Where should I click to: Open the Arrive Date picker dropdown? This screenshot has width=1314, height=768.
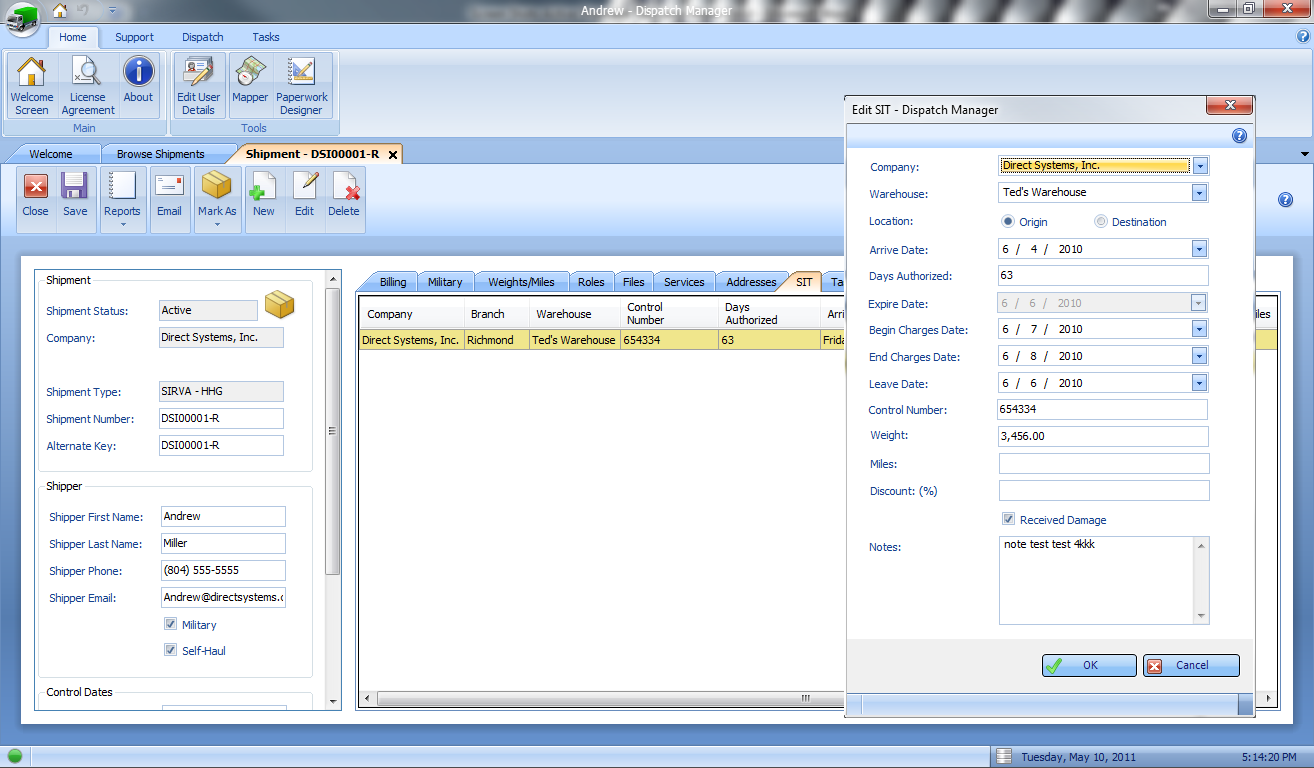(1200, 249)
